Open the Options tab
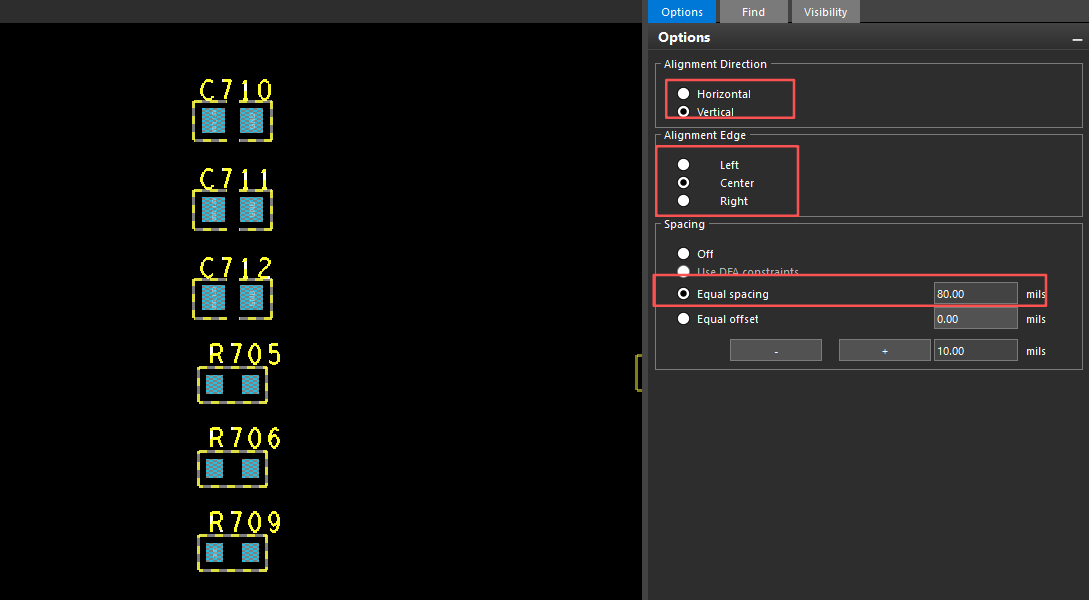This screenshot has width=1089, height=600. point(682,12)
